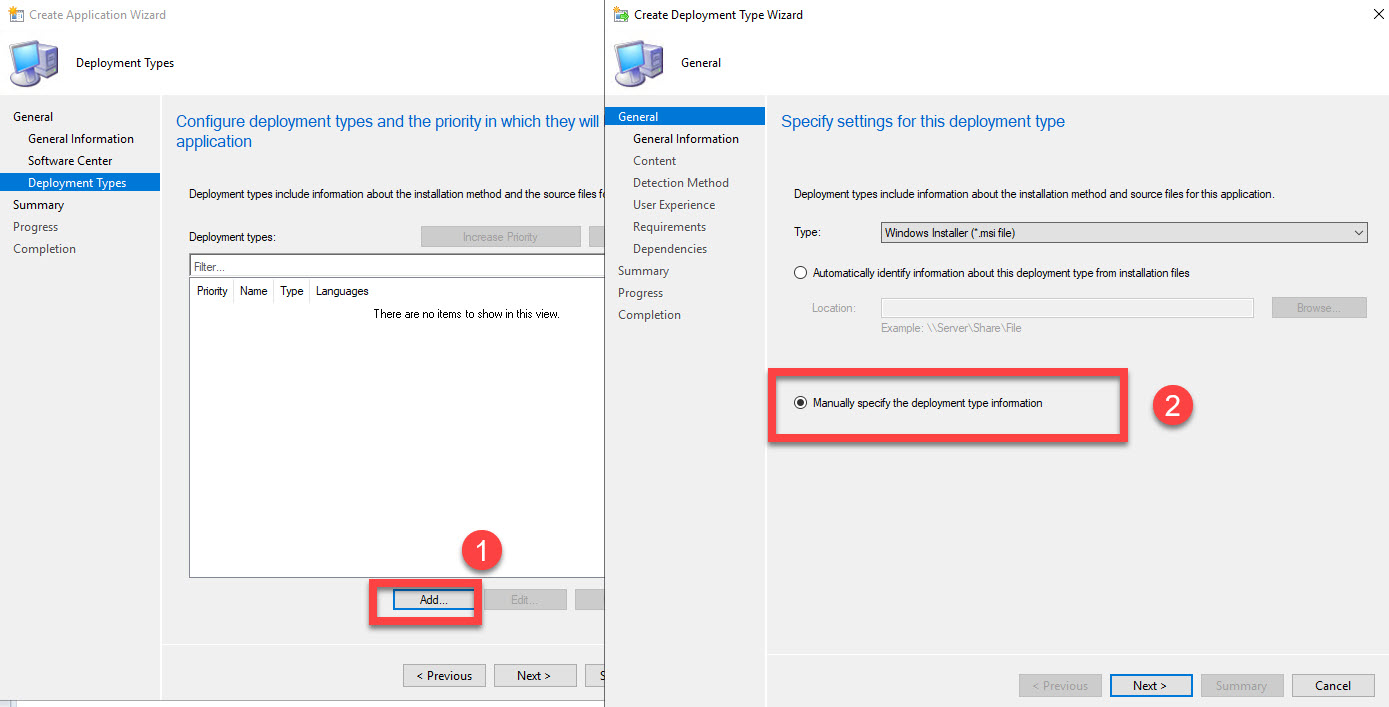
Task: Click computer icon beside Deployment Types heading
Action: [33, 62]
